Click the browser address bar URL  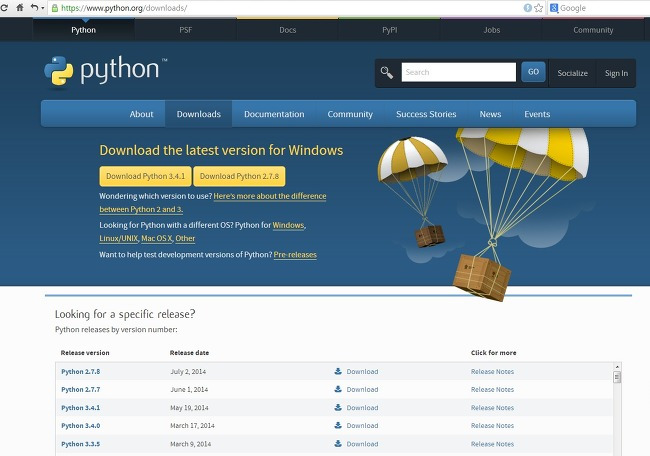tap(124, 8)
